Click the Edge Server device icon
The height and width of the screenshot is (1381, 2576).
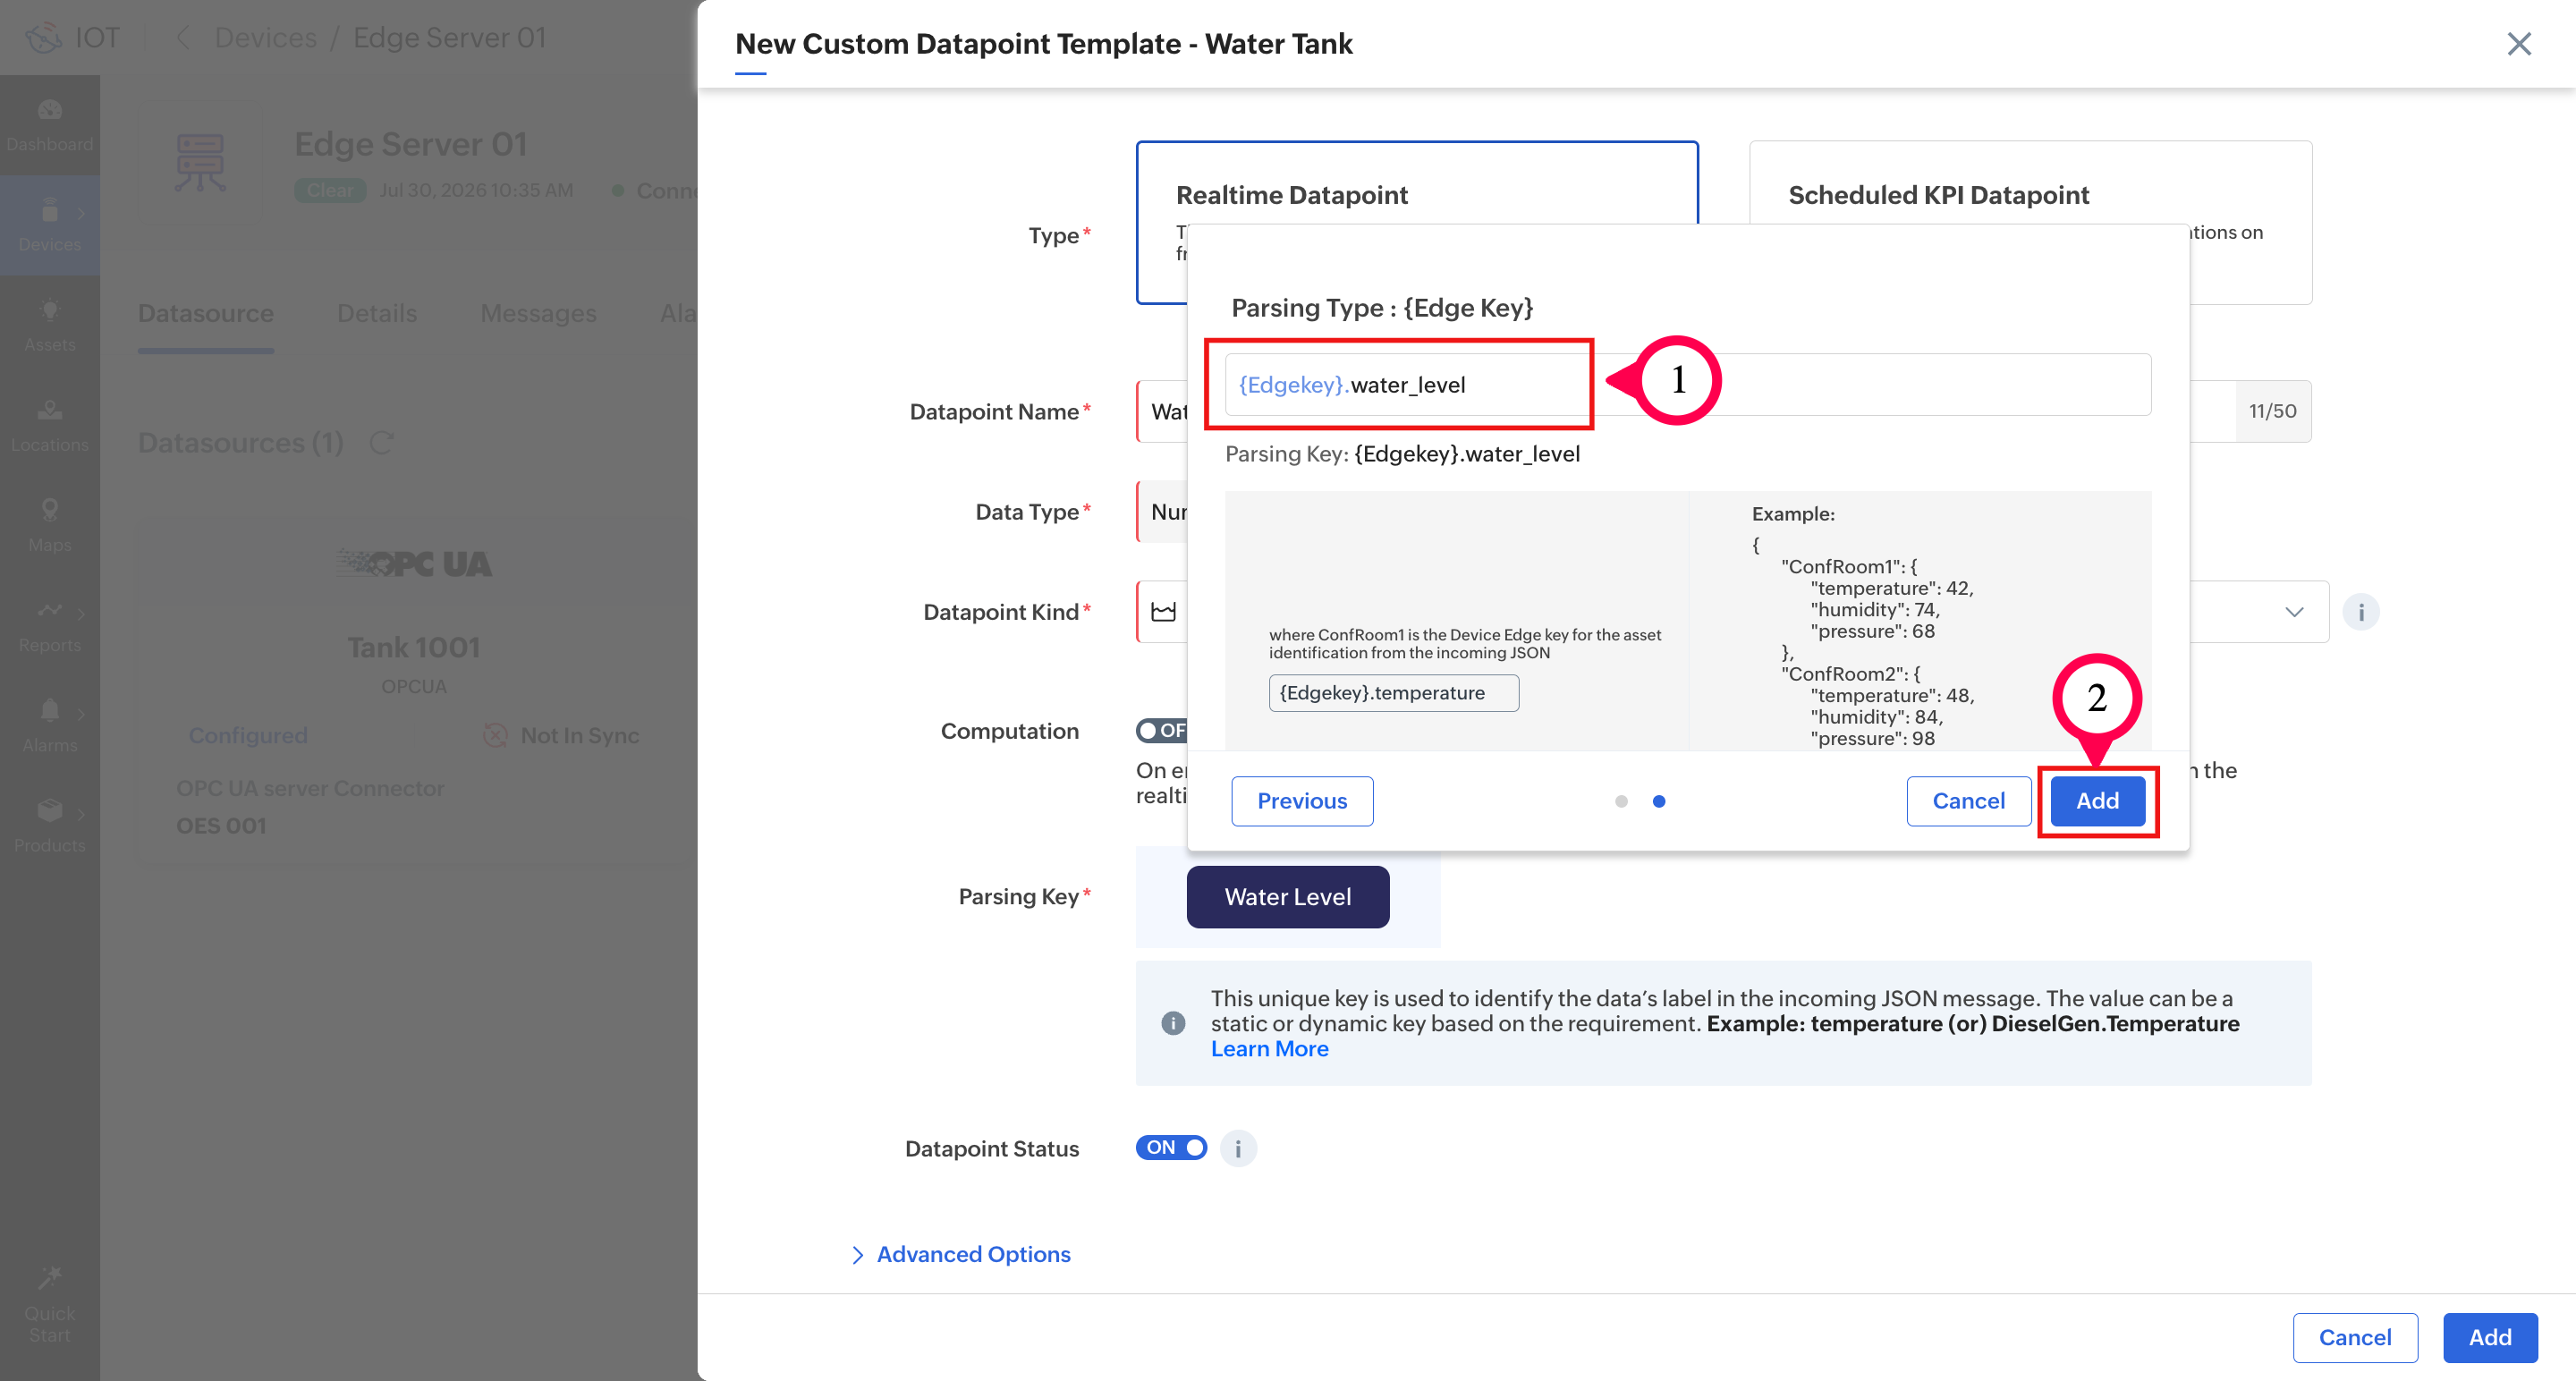point(200,162)
